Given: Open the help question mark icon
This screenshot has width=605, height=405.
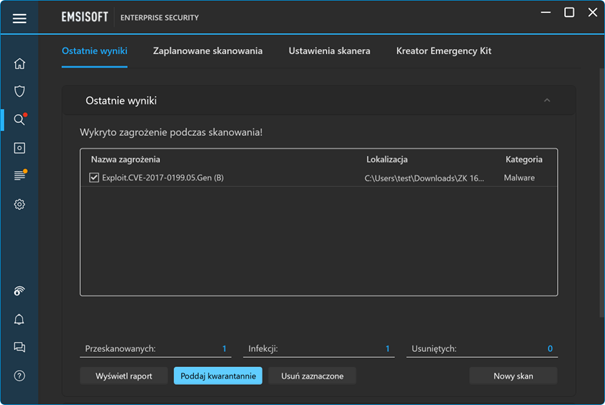Looking at the screenshot, I should (x=19, y=376).
